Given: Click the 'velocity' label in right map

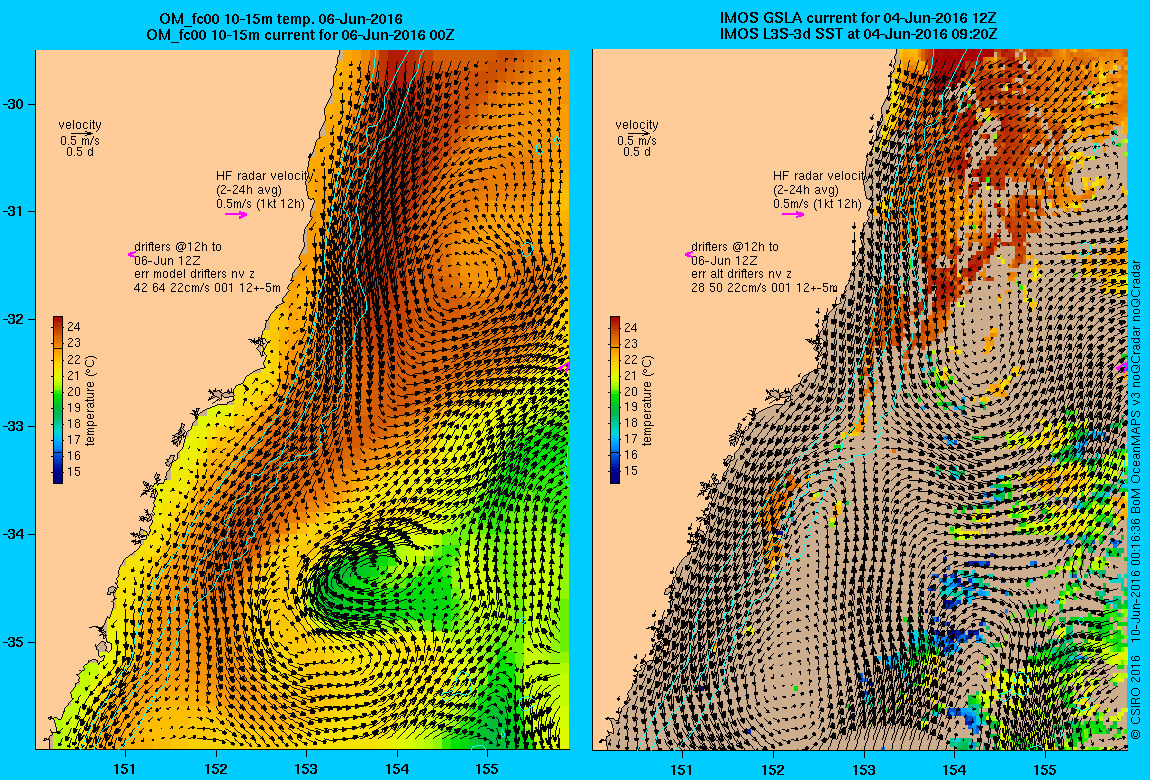Looking at the screenshot, I should 637,125.
